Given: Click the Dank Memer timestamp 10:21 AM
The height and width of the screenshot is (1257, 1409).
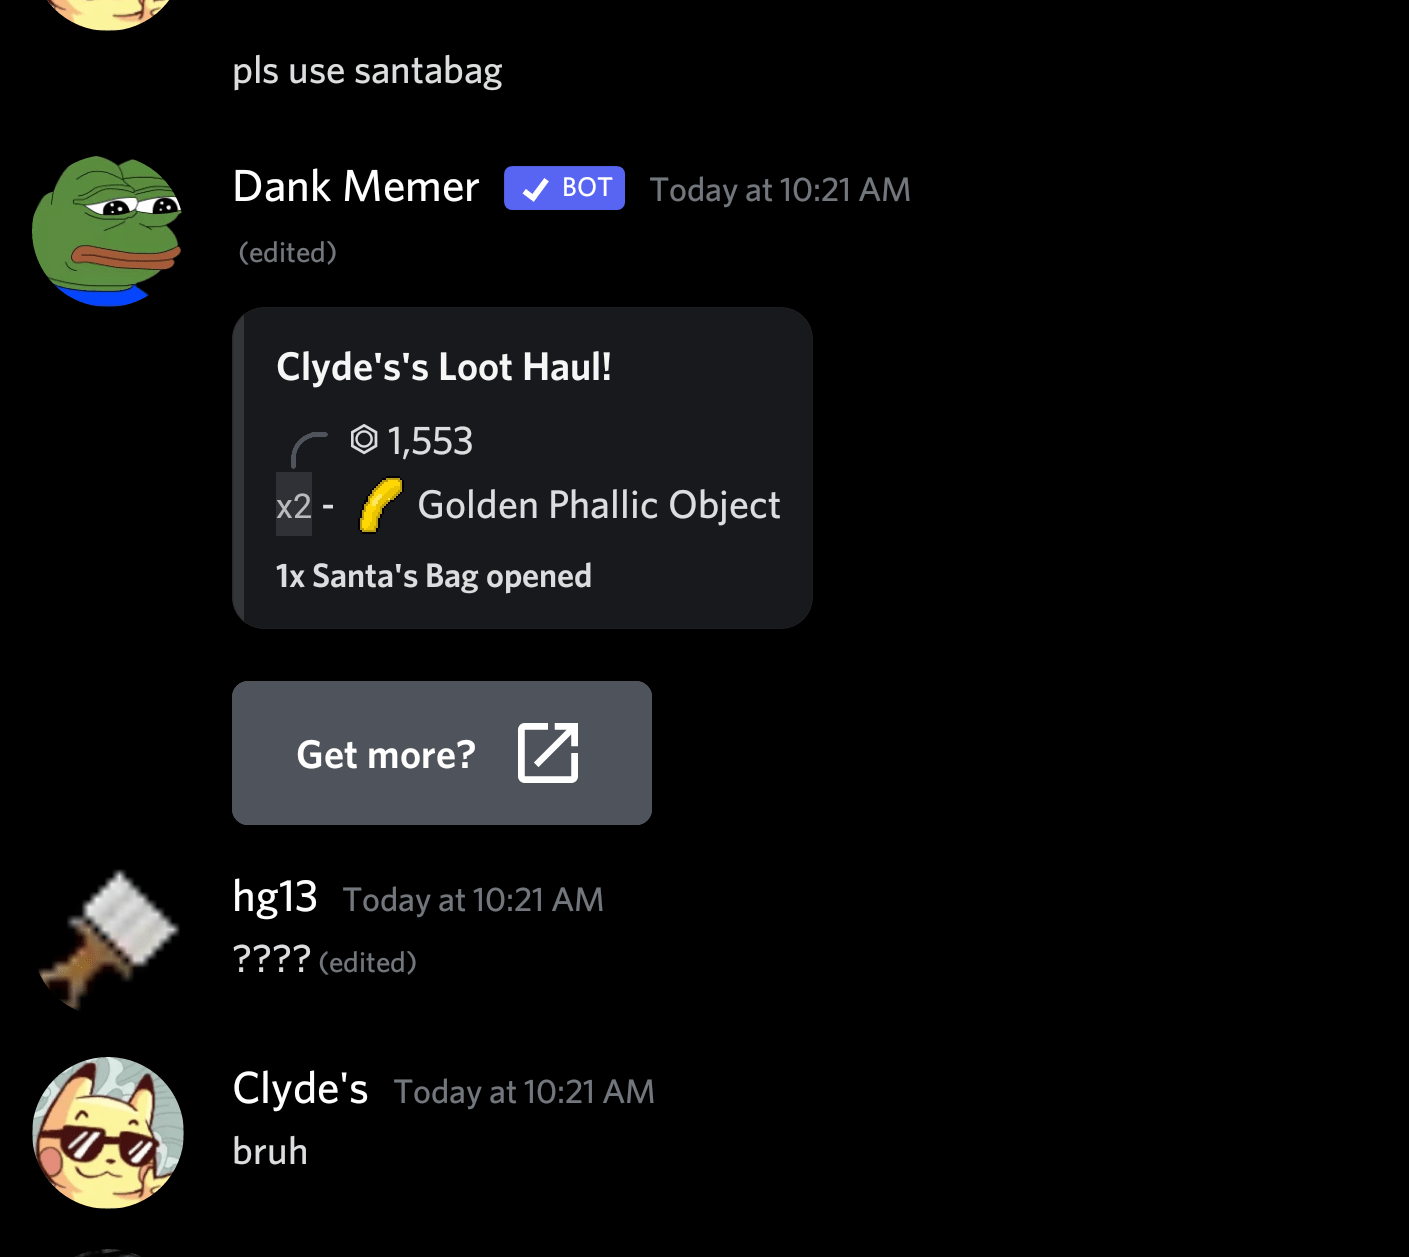Looking at the screenshot, I should point(780,190).
